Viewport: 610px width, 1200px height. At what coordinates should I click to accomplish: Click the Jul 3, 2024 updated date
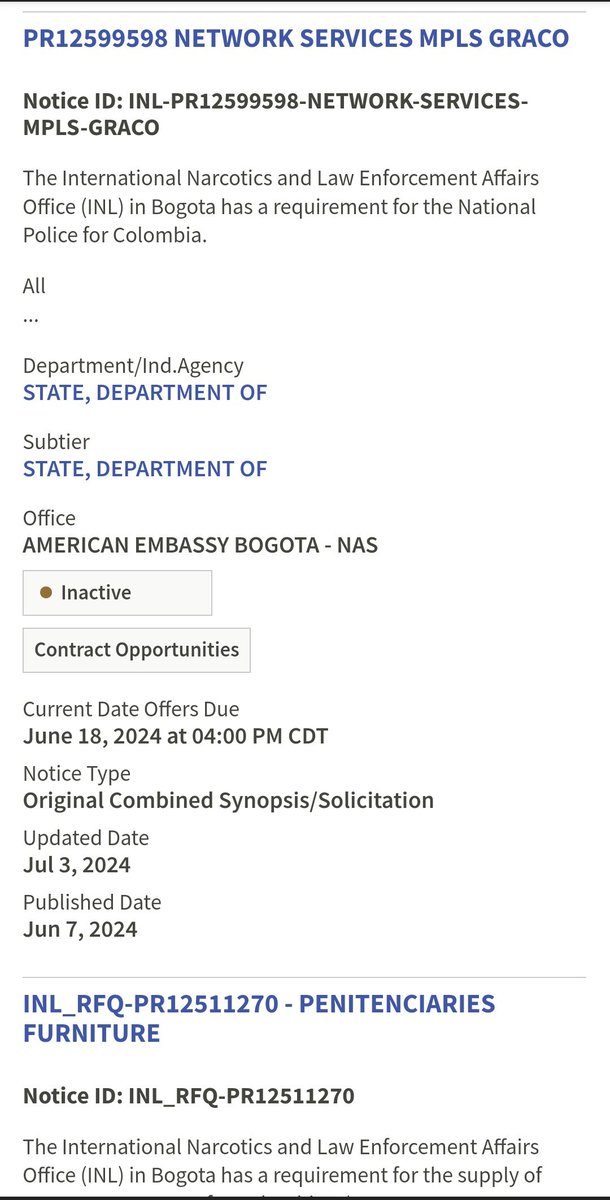(77, 864)
